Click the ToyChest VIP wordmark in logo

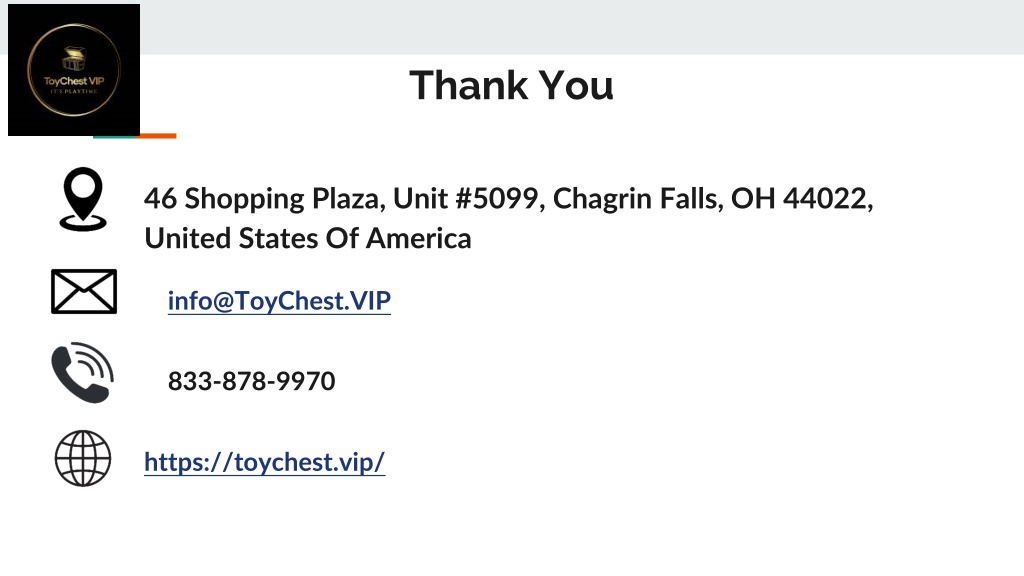click(x=74, y=81)
